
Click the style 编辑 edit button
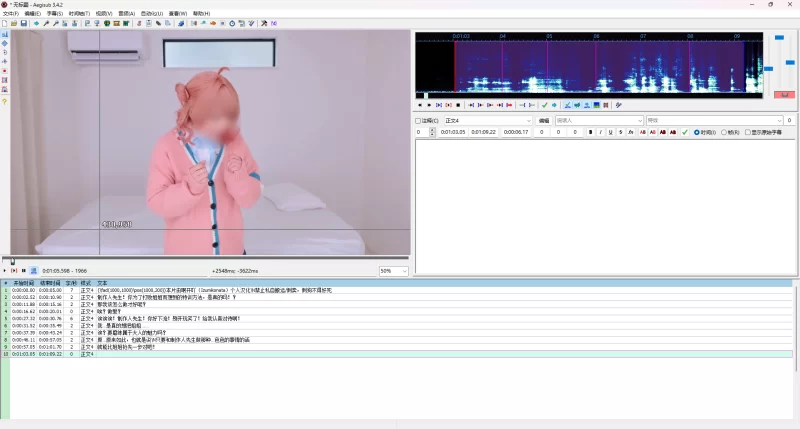(544, 121)
